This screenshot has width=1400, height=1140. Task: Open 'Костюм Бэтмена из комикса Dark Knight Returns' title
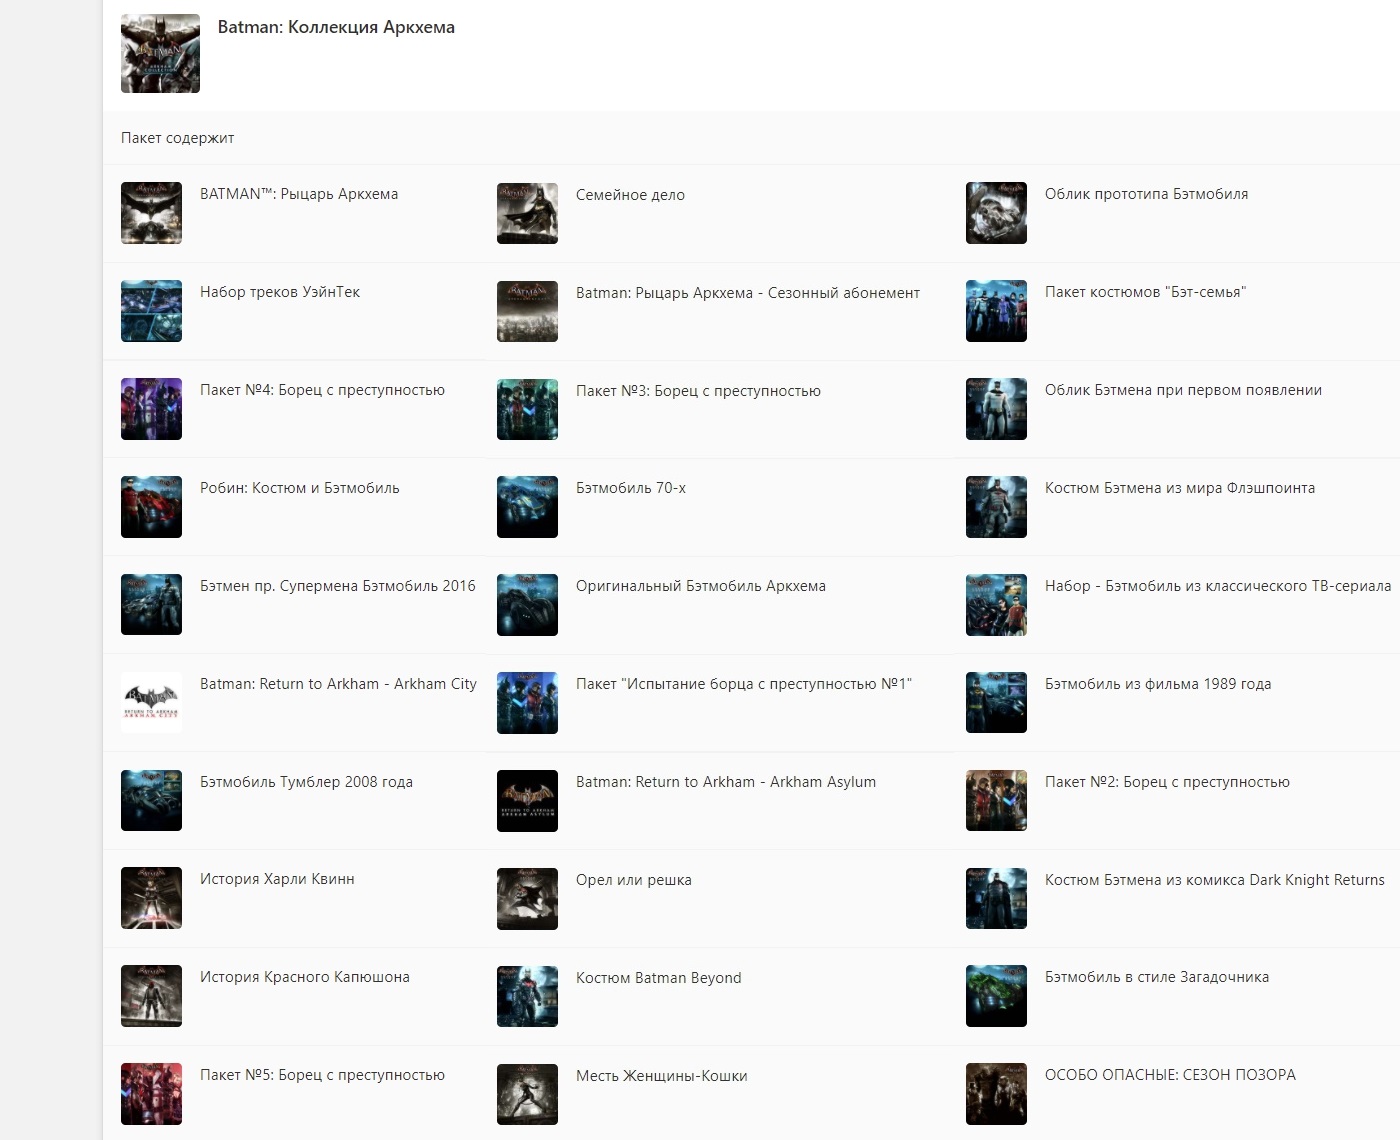(x=1215, y=880)
